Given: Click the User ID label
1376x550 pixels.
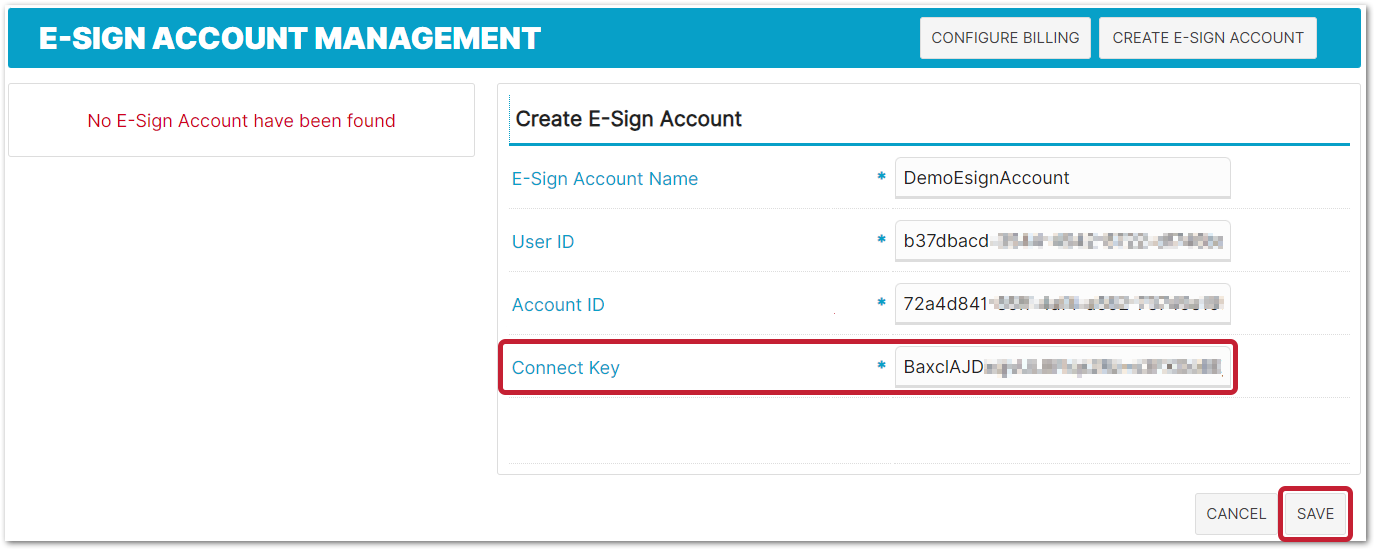Looking at the screenshot, I should click(x=543, y=242).
